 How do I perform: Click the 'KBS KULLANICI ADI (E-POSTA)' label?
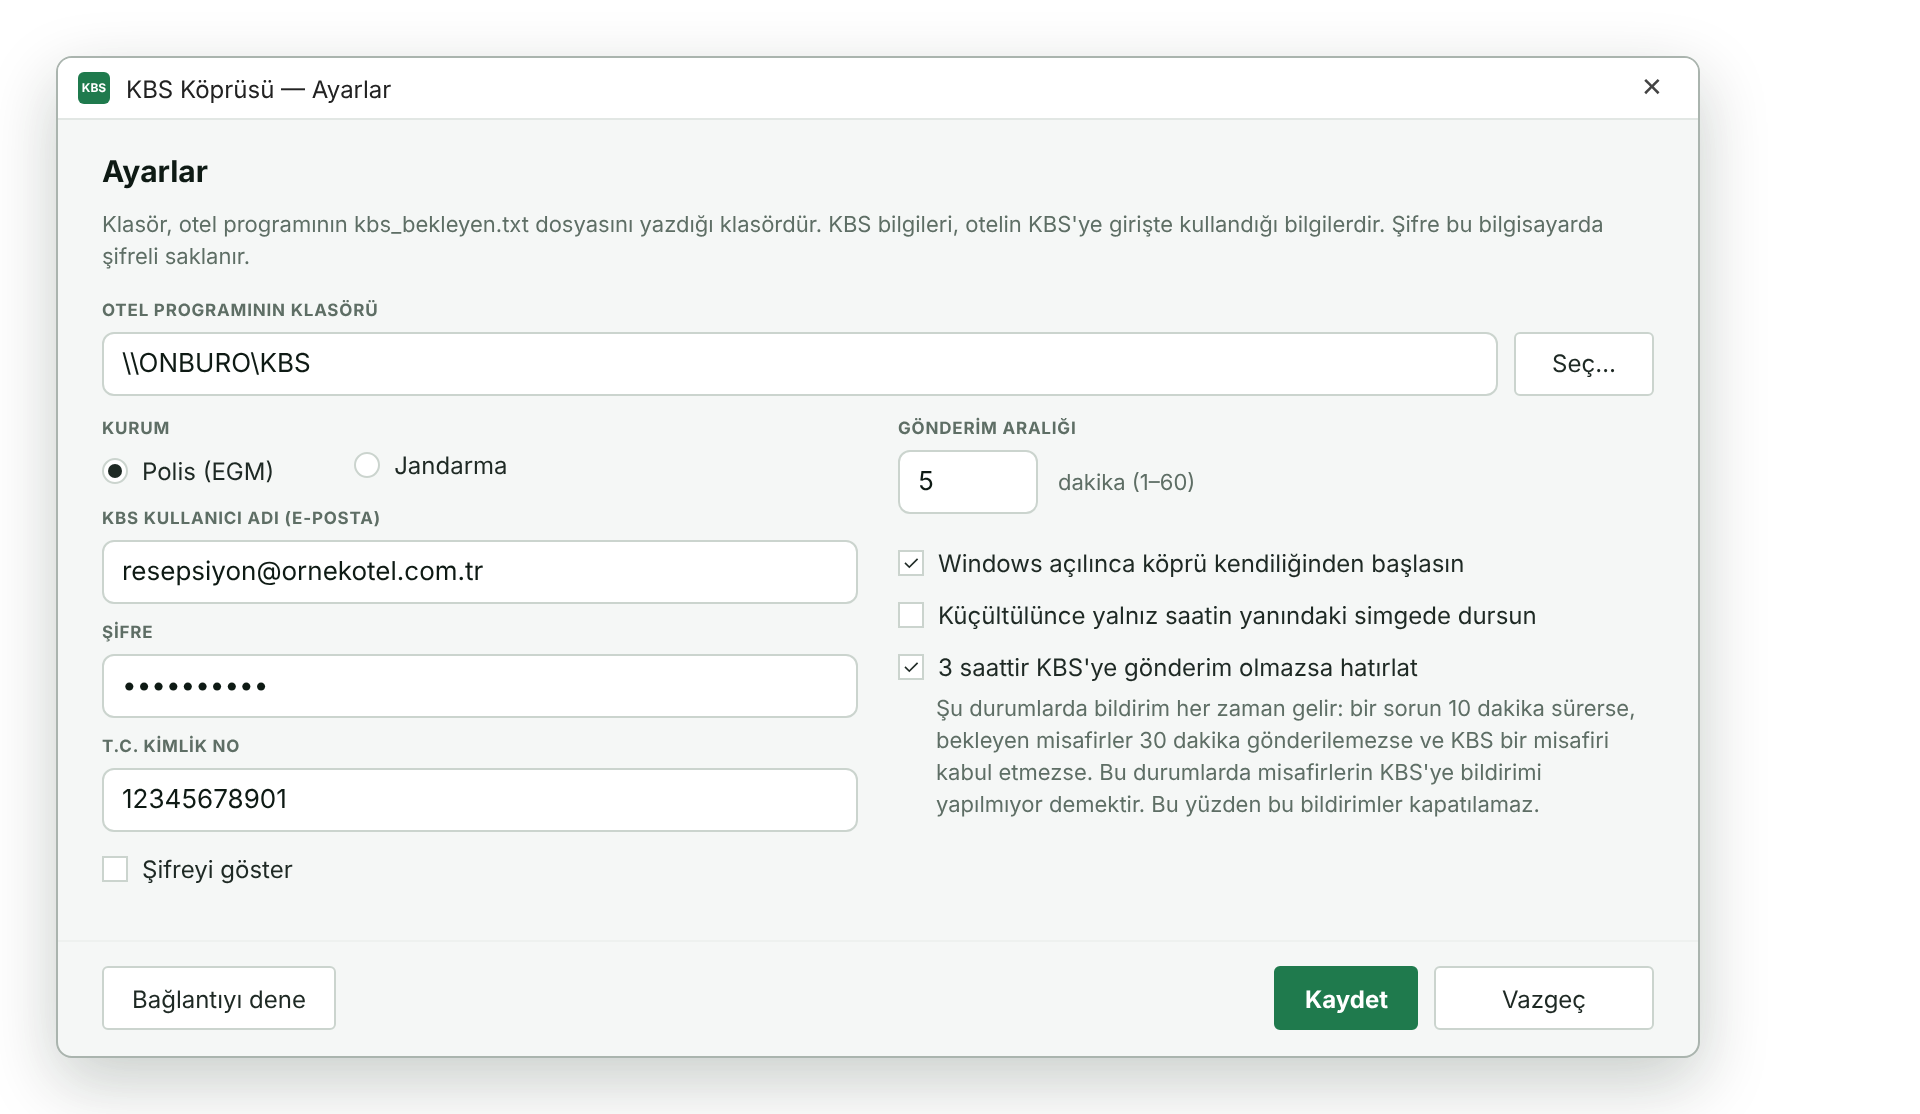click(241, 518)
